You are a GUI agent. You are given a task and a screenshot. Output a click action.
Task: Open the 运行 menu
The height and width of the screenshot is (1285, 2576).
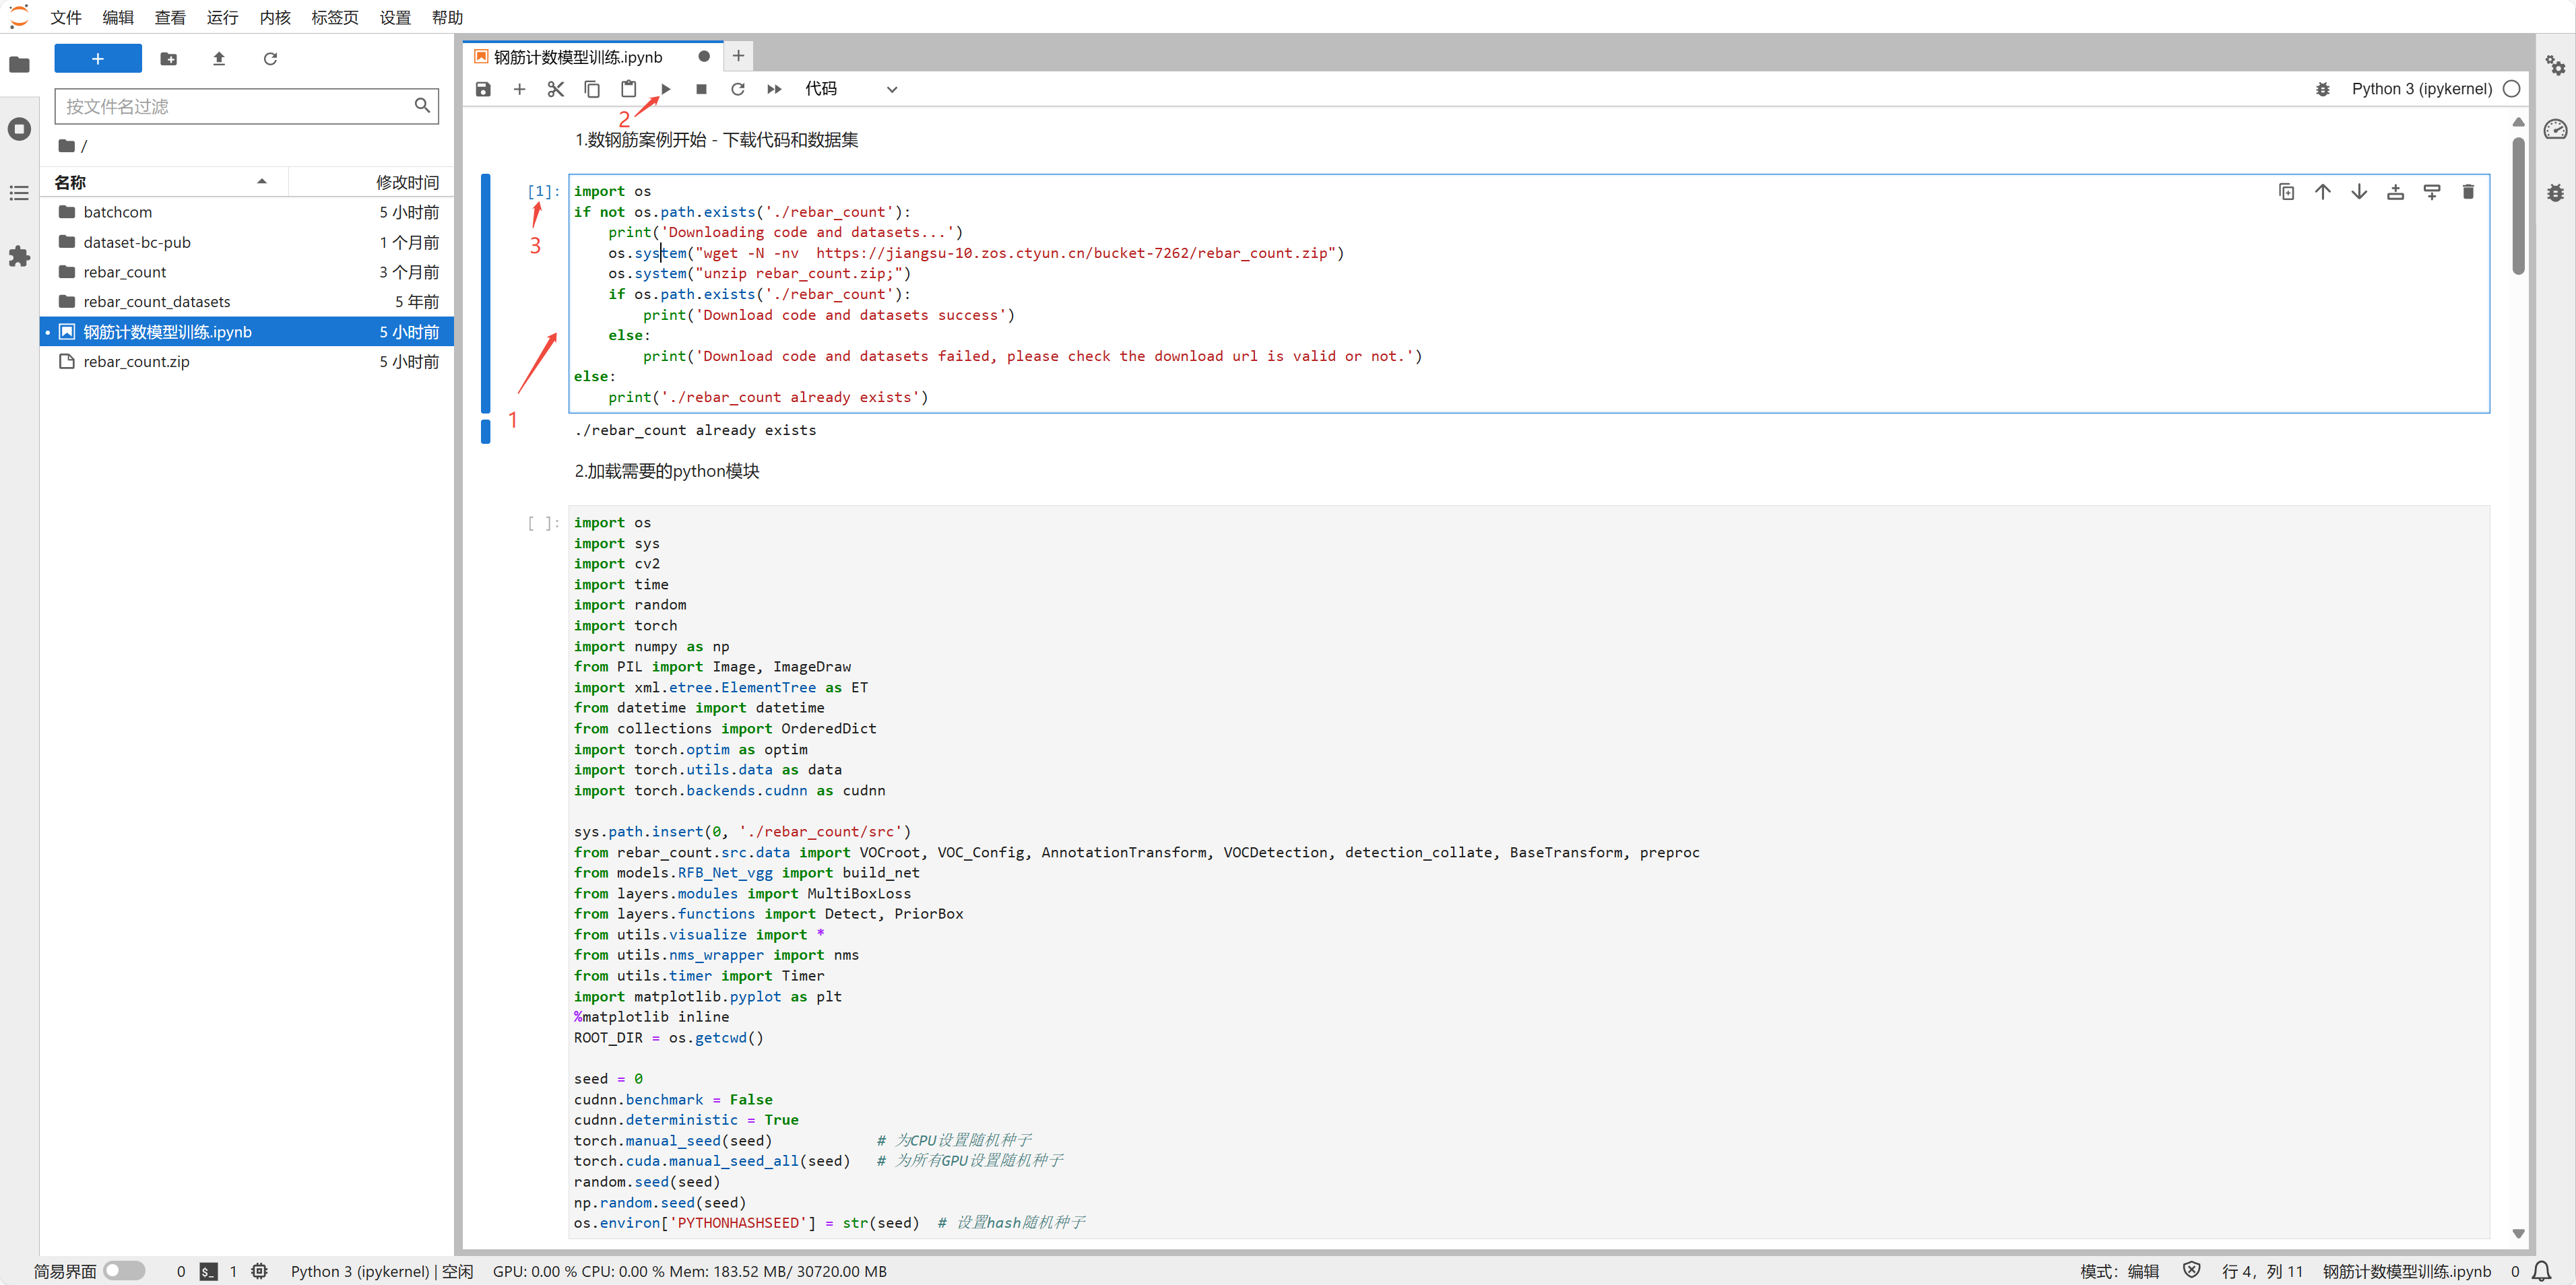[x=222, y=17]
